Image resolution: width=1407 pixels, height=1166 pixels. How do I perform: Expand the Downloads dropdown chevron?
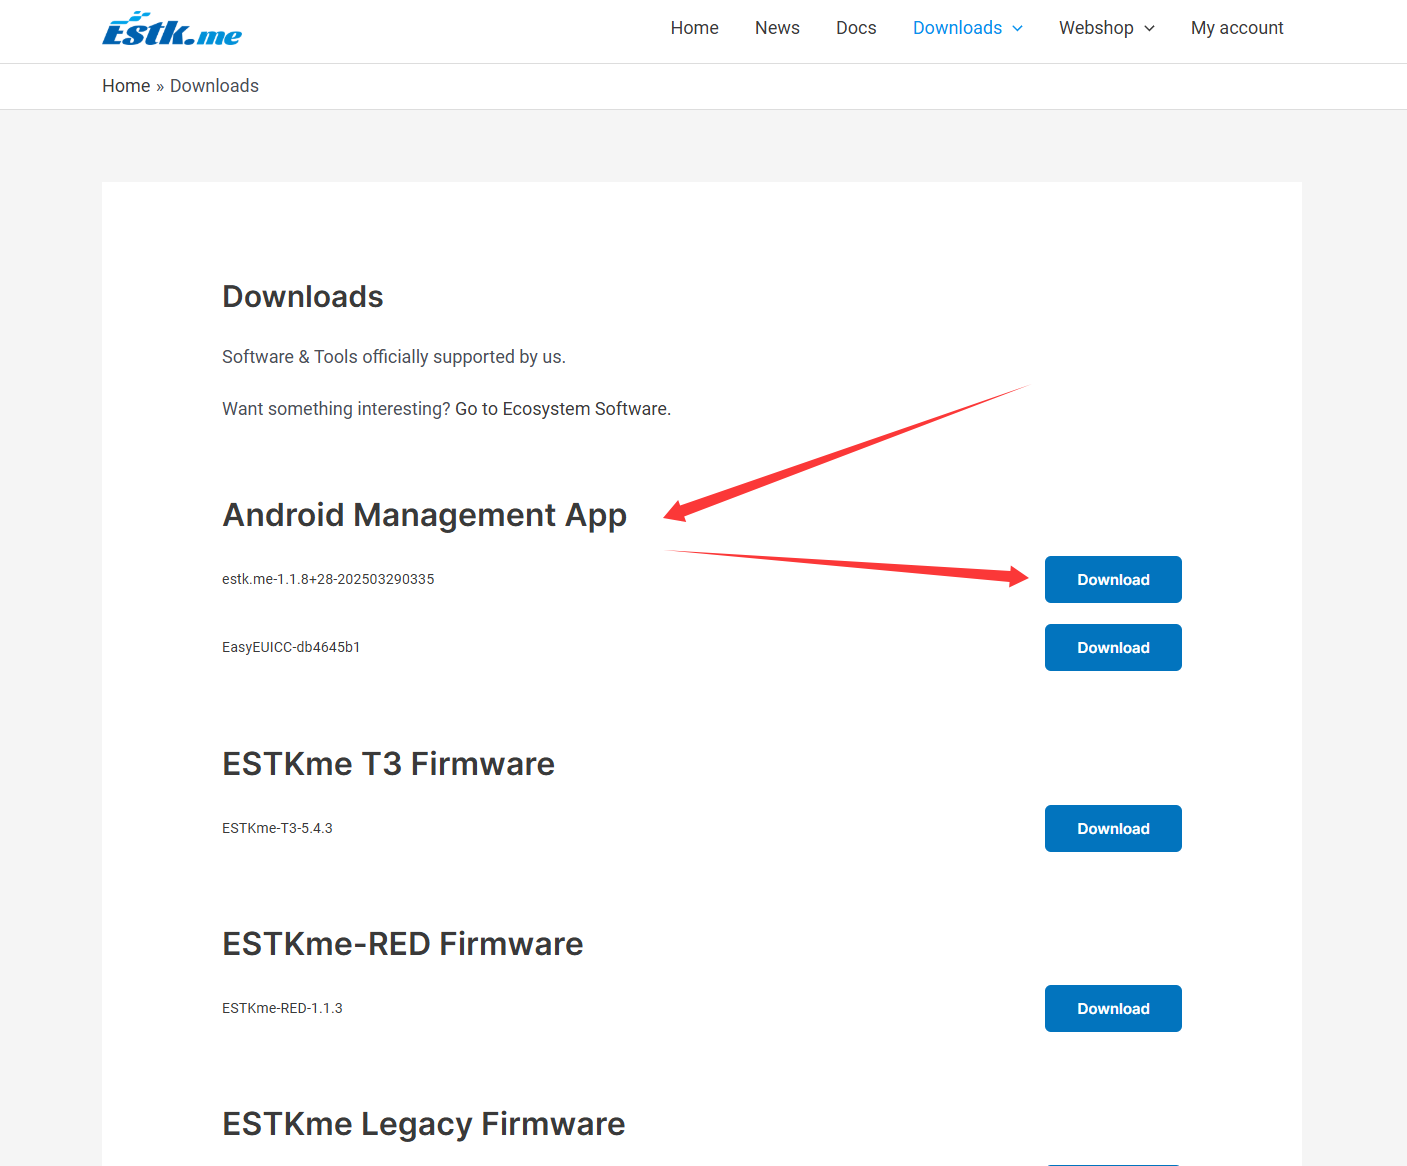click(x=1018, y=29)
